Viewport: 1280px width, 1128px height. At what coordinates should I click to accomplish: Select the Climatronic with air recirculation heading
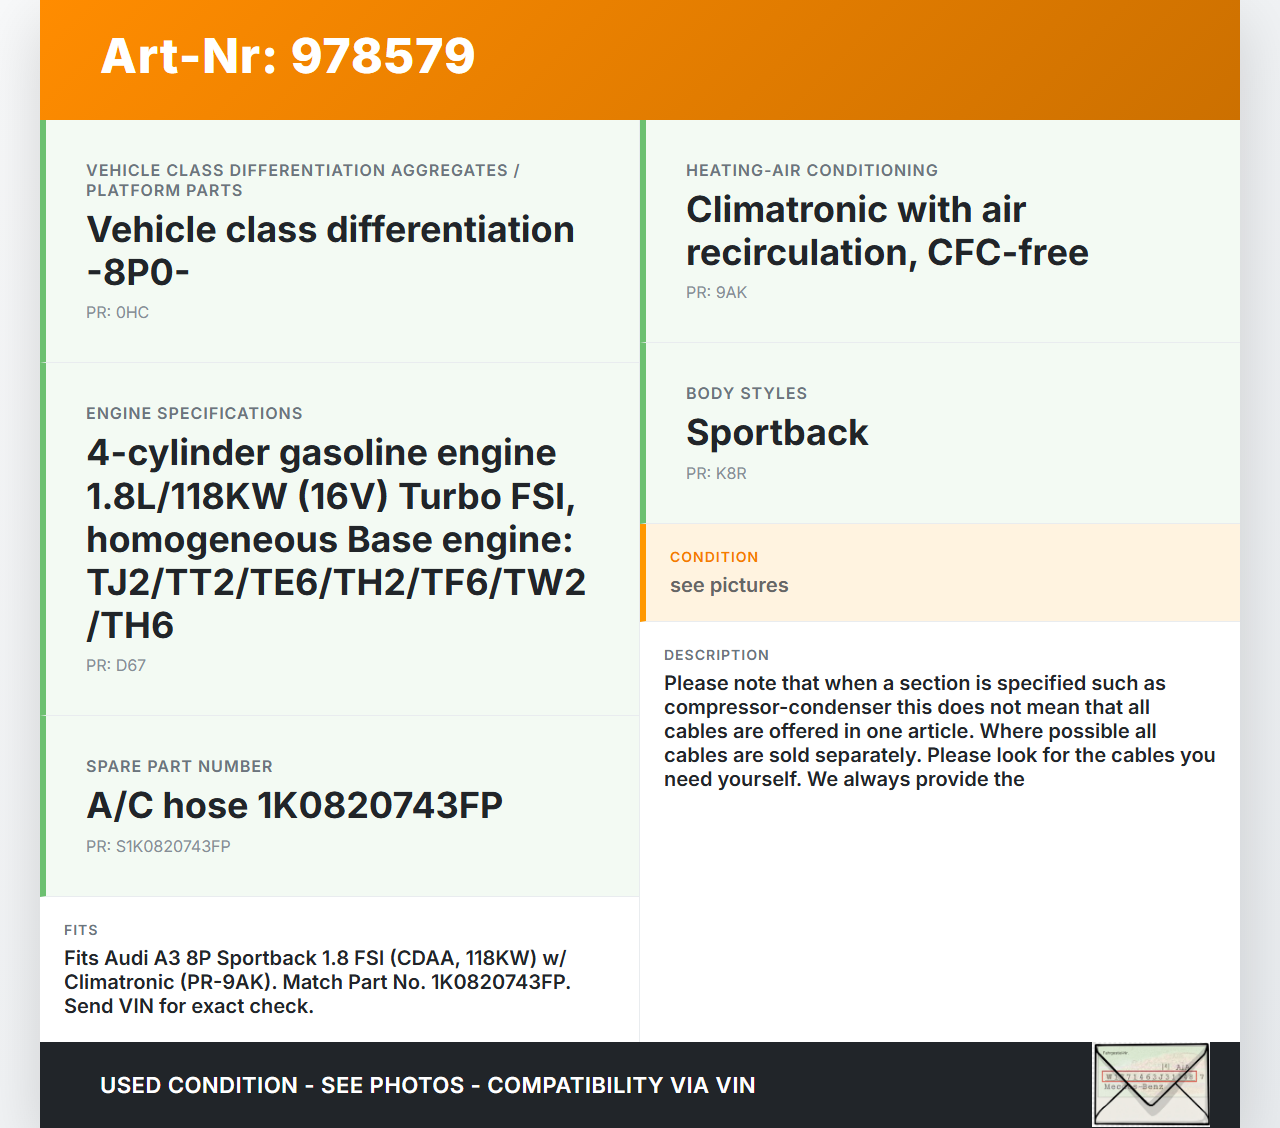click(x=887, y=231)
